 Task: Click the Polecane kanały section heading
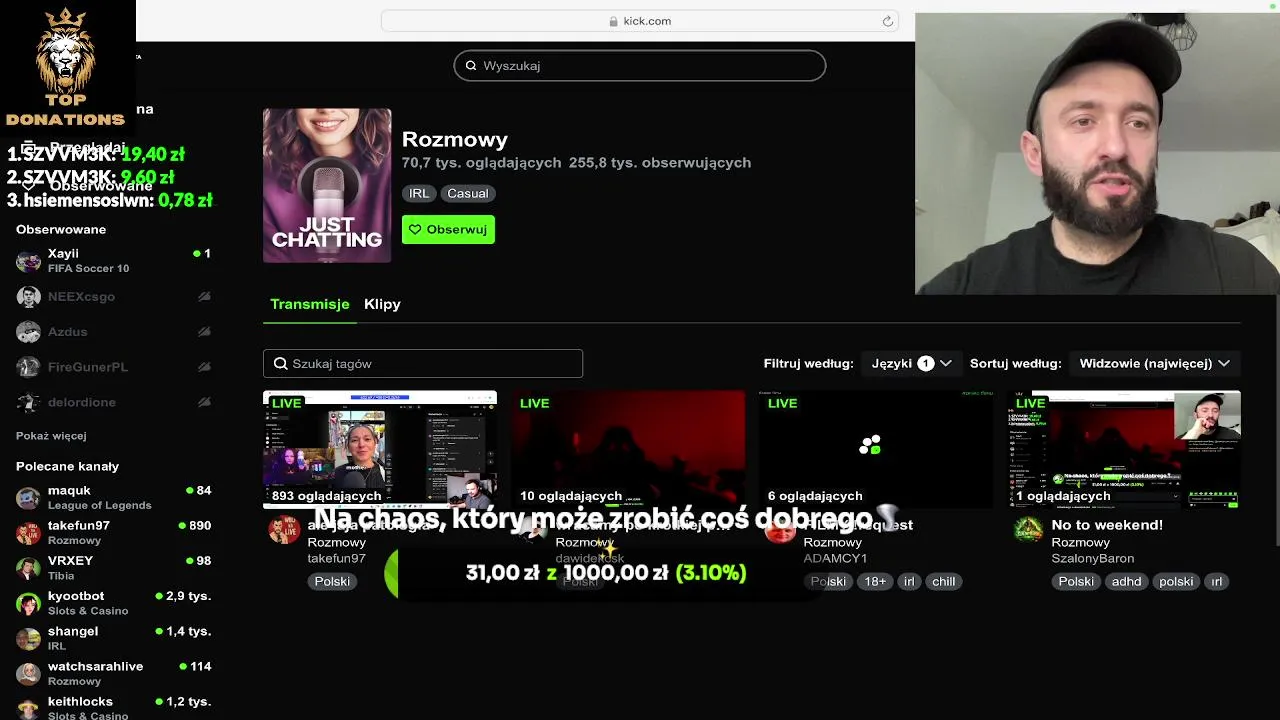click(67, 467)
